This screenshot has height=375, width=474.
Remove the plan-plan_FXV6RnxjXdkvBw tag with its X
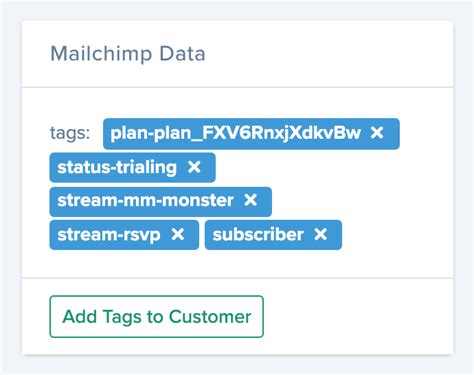pyautogui.click(x=377, y=133)
